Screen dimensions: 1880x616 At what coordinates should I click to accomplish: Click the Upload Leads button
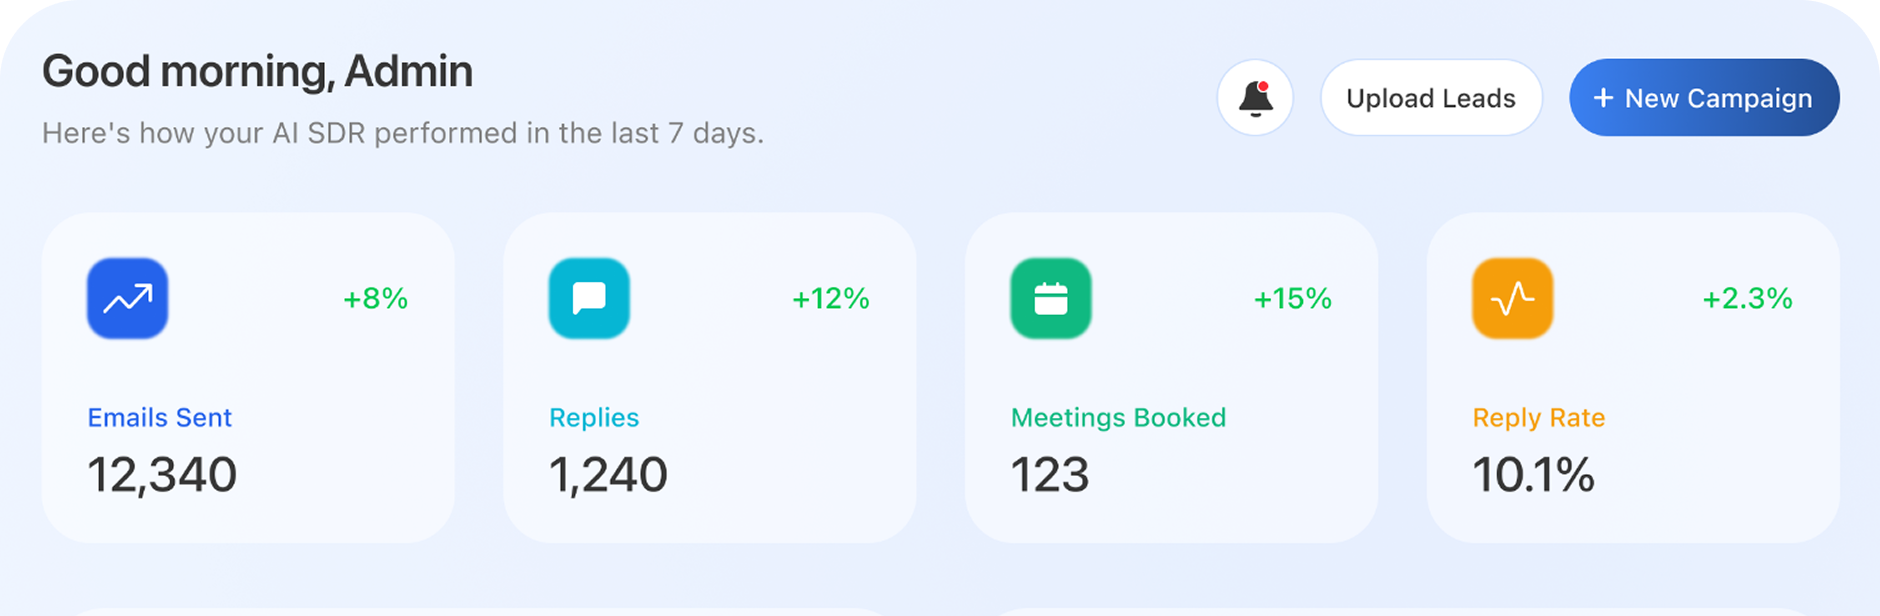tap(1431, 98)
